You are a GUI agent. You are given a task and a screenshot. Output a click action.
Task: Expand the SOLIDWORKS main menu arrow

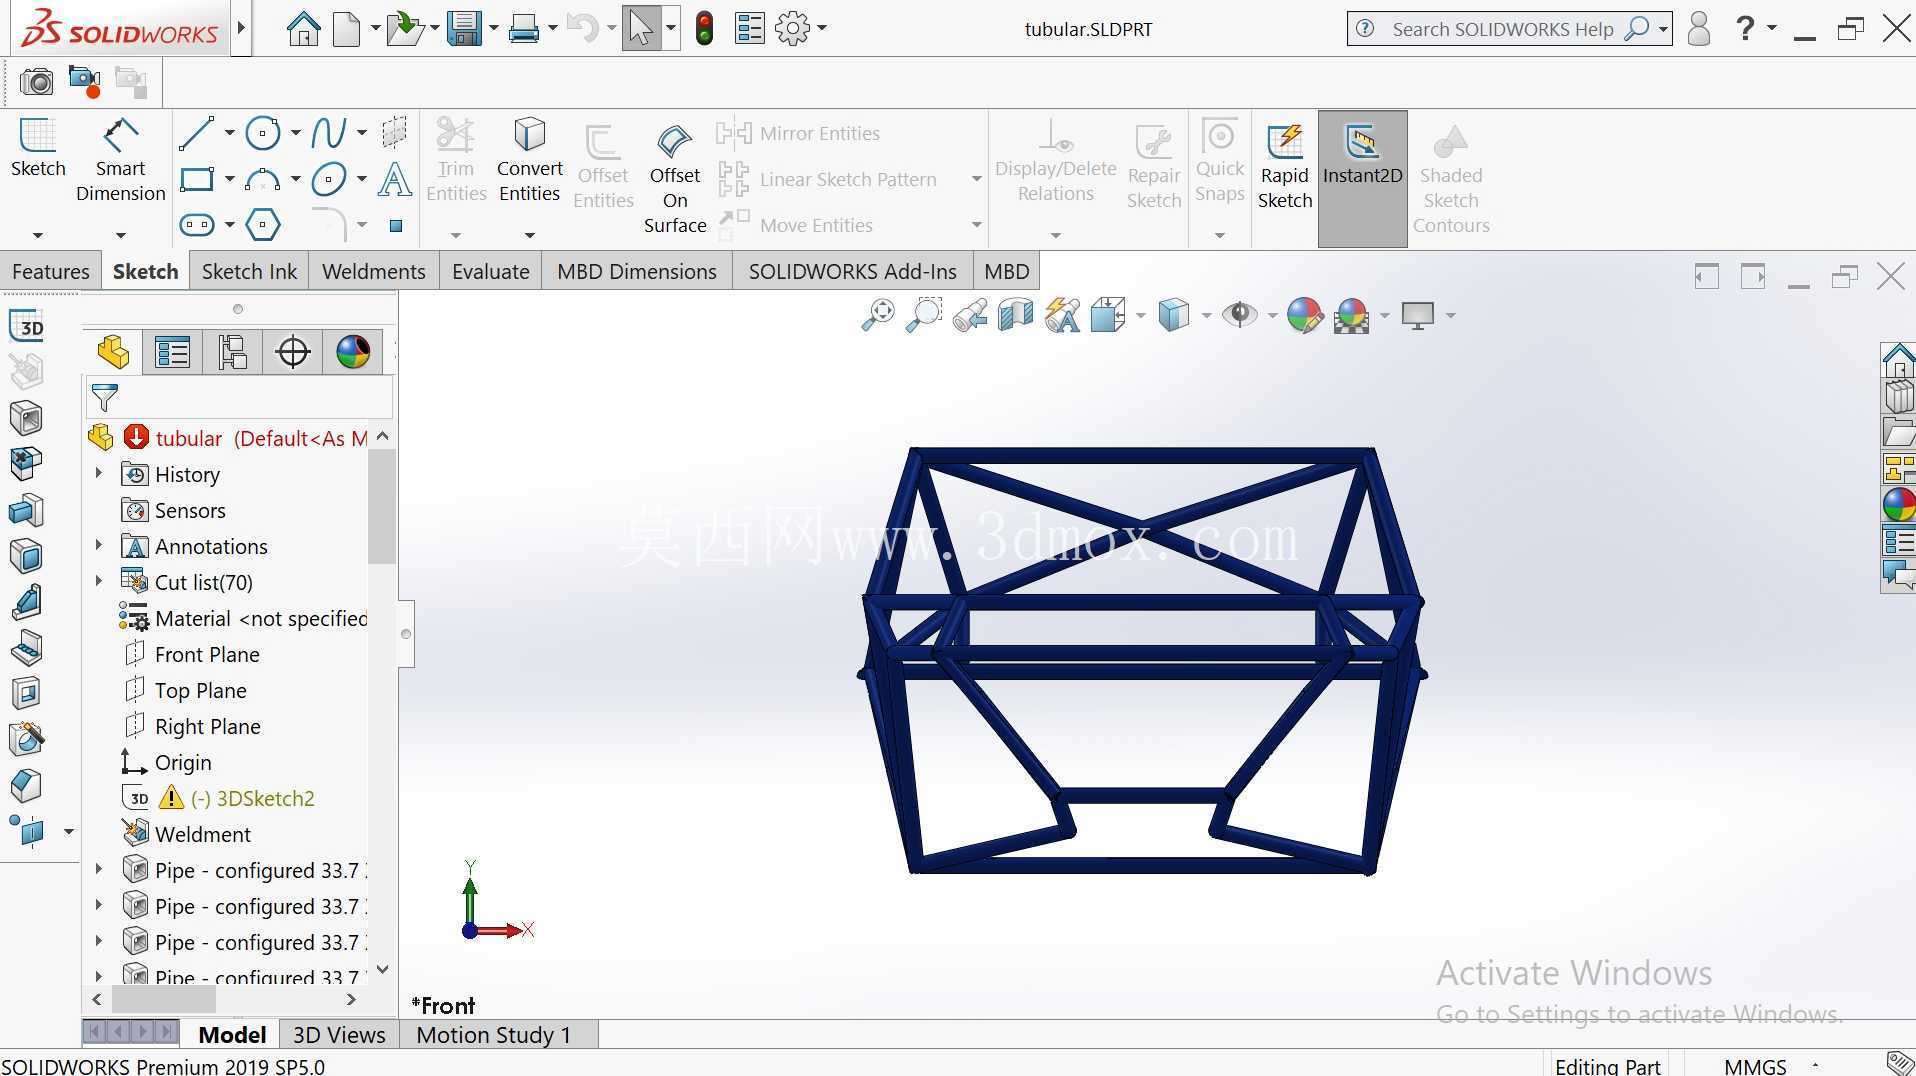click(240, 28)
